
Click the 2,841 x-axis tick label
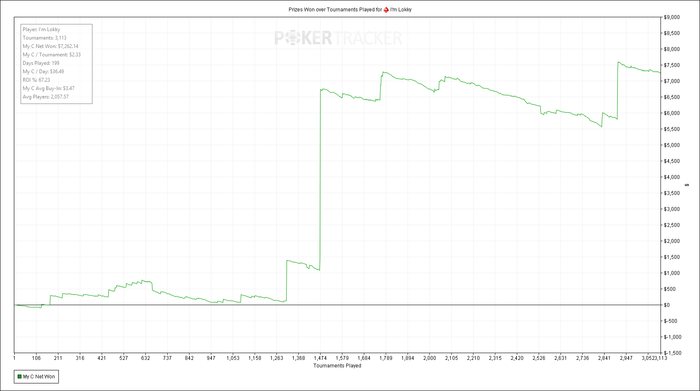click(x=604, y=358)
